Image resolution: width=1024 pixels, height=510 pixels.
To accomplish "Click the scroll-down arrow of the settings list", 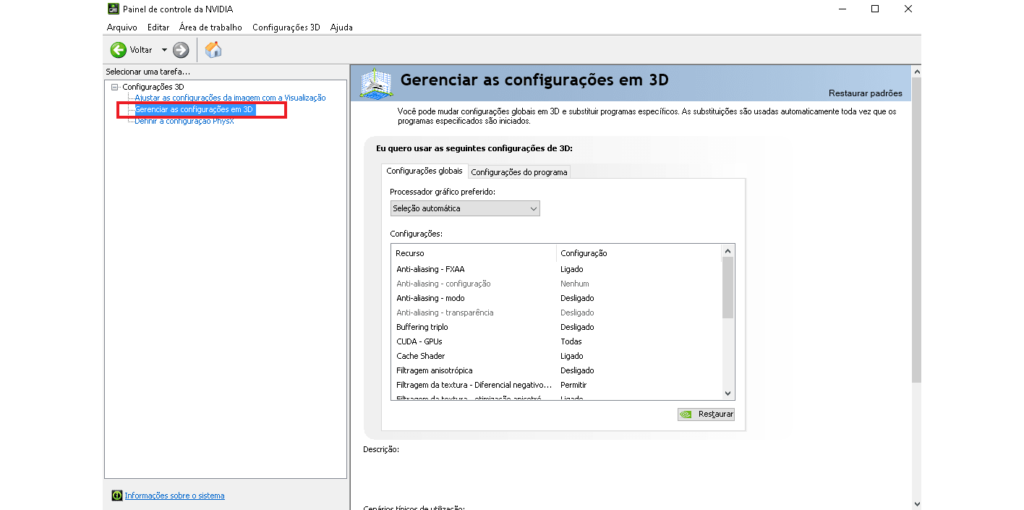I will (727, 394).
